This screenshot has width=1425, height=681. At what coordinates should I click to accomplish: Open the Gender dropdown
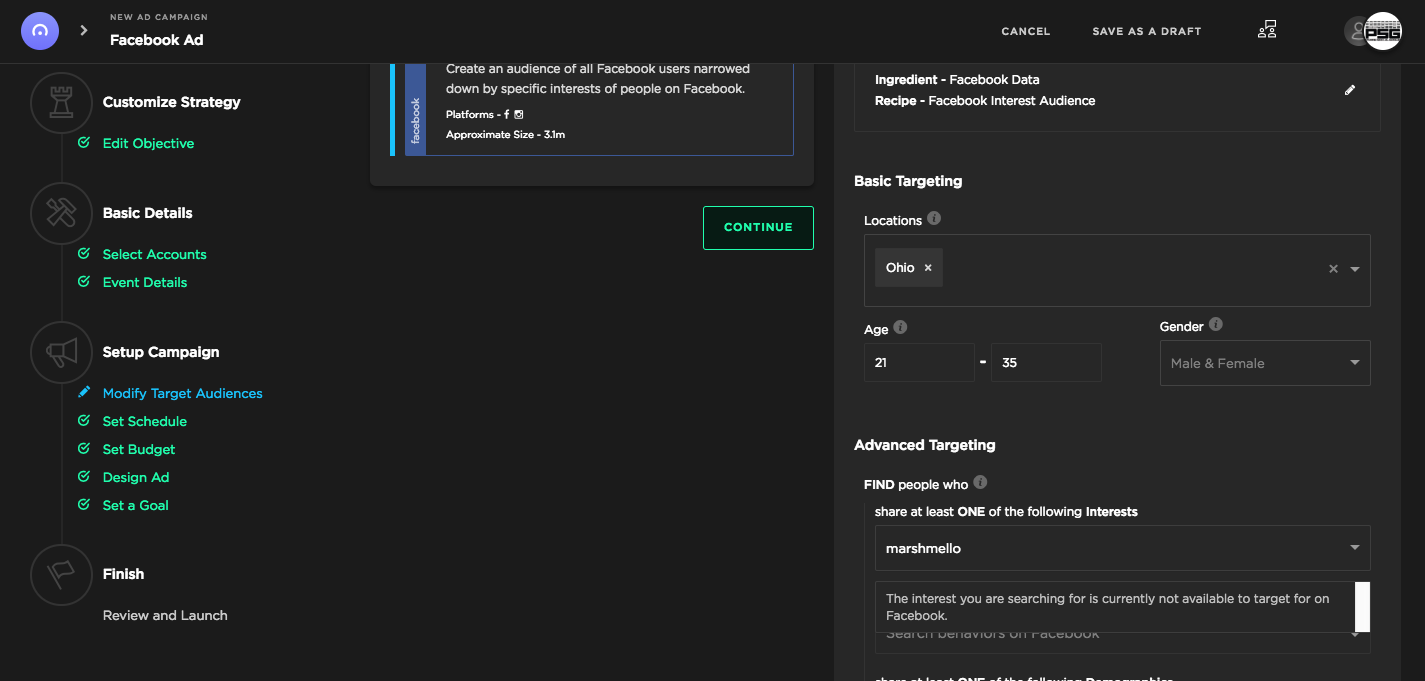1265,363
